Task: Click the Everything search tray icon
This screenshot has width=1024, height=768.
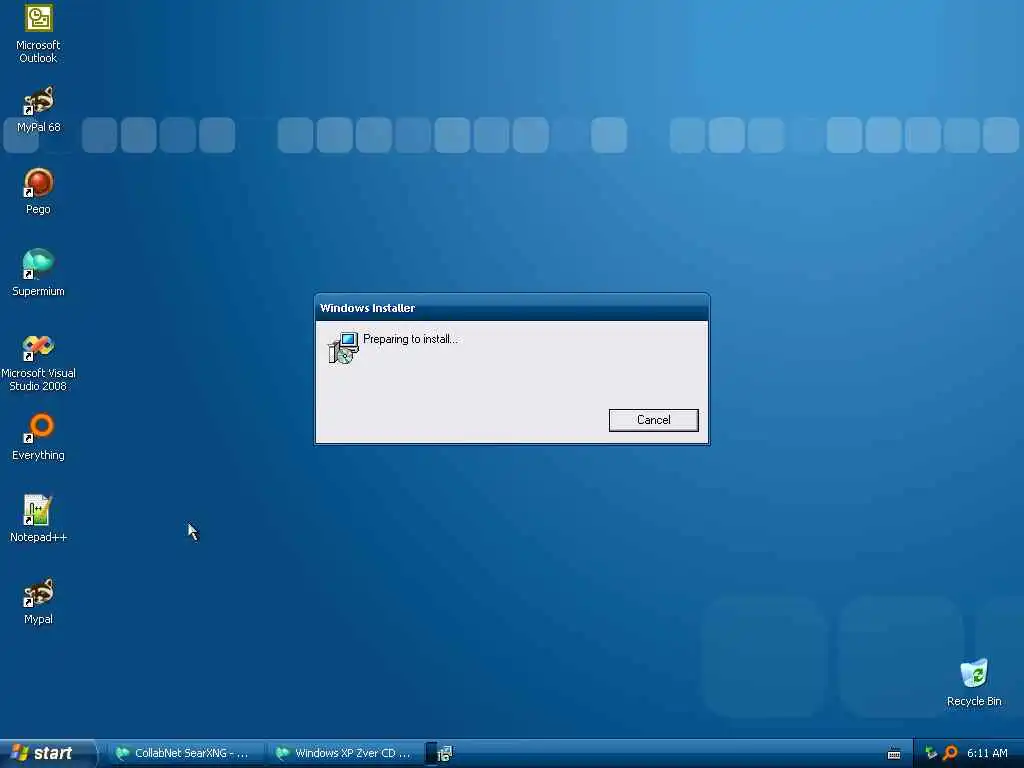Action: pos(950,754)
